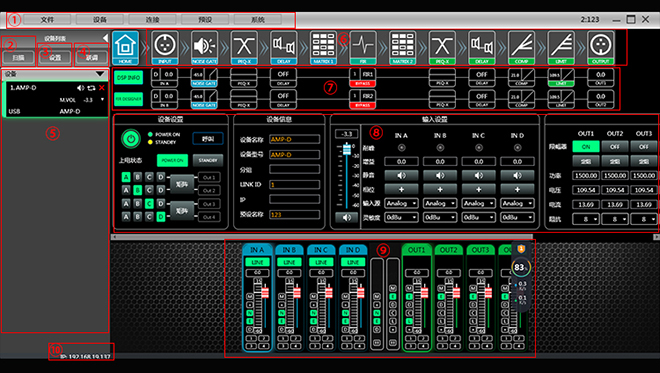Click the FIR DESIGNER button
The image size is (660, 373).
(128, 99)
